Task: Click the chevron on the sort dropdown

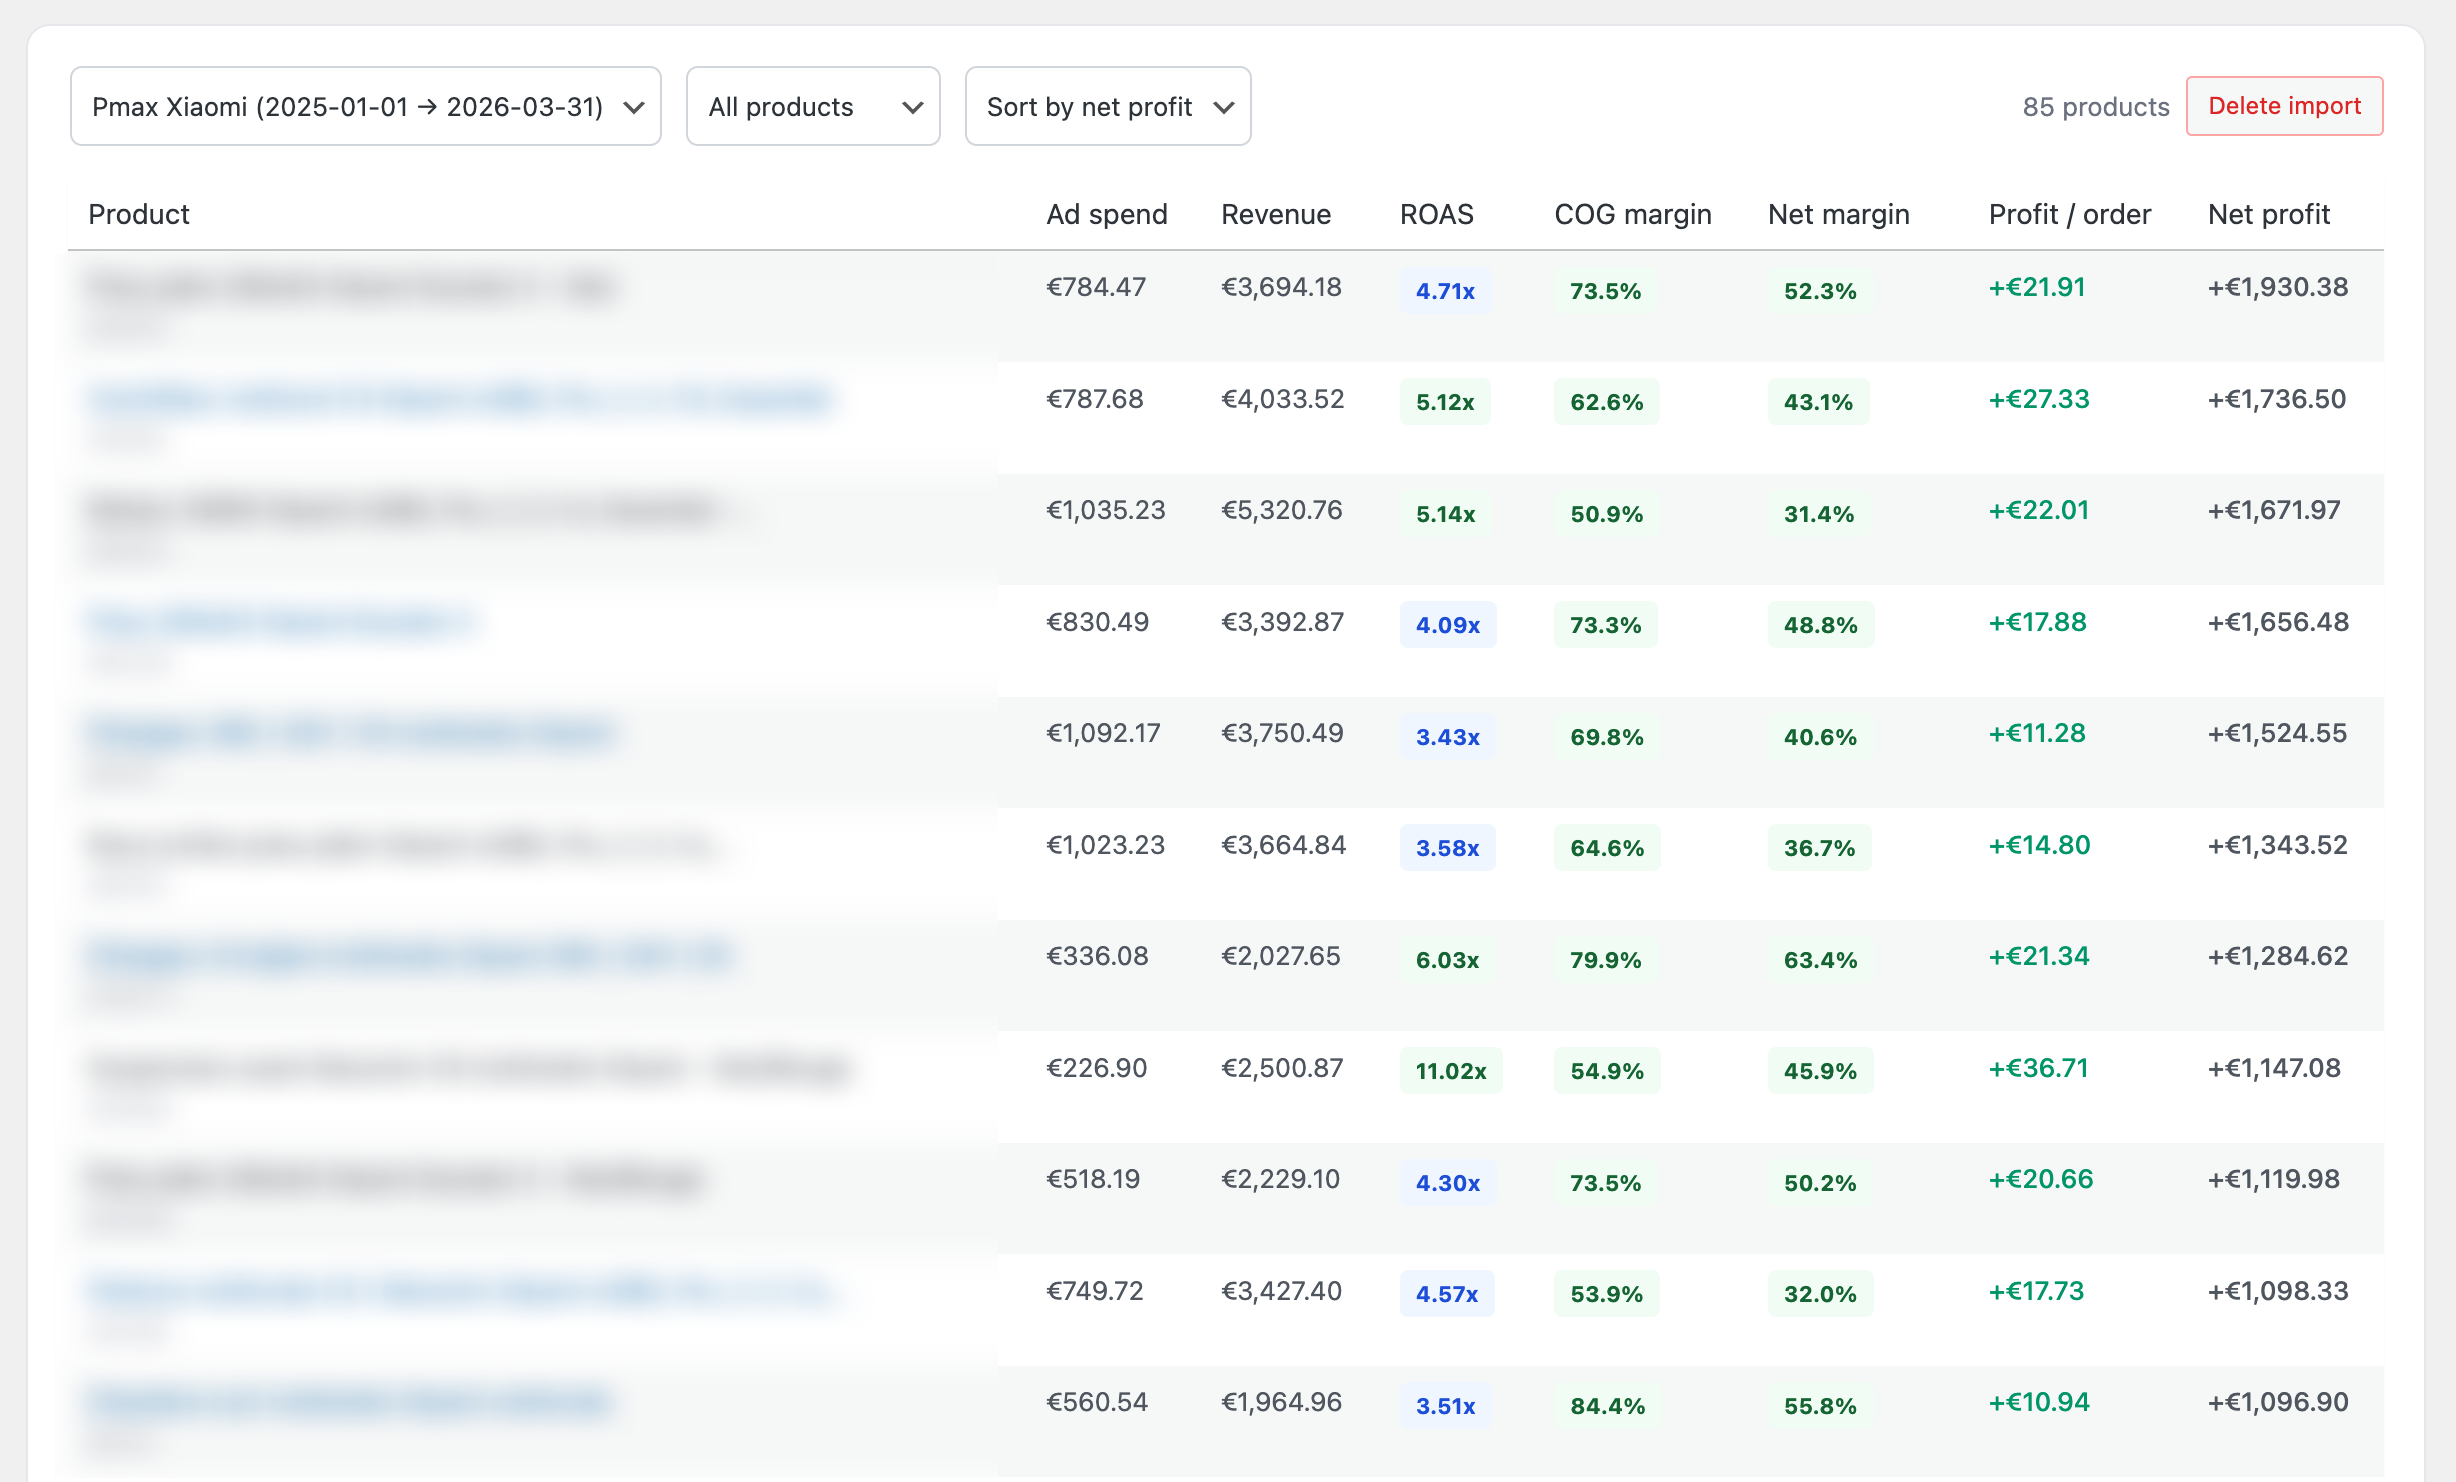Action: [1224, 107]
